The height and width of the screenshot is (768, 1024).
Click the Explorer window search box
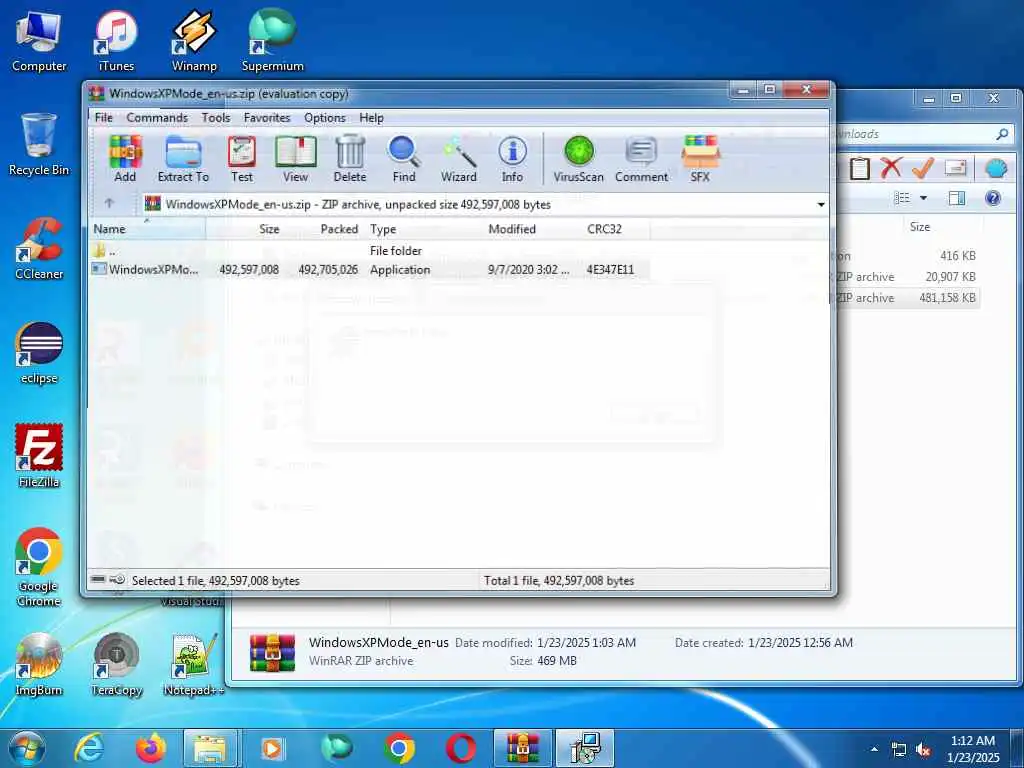pyautogui.click(x=922, y=134)
